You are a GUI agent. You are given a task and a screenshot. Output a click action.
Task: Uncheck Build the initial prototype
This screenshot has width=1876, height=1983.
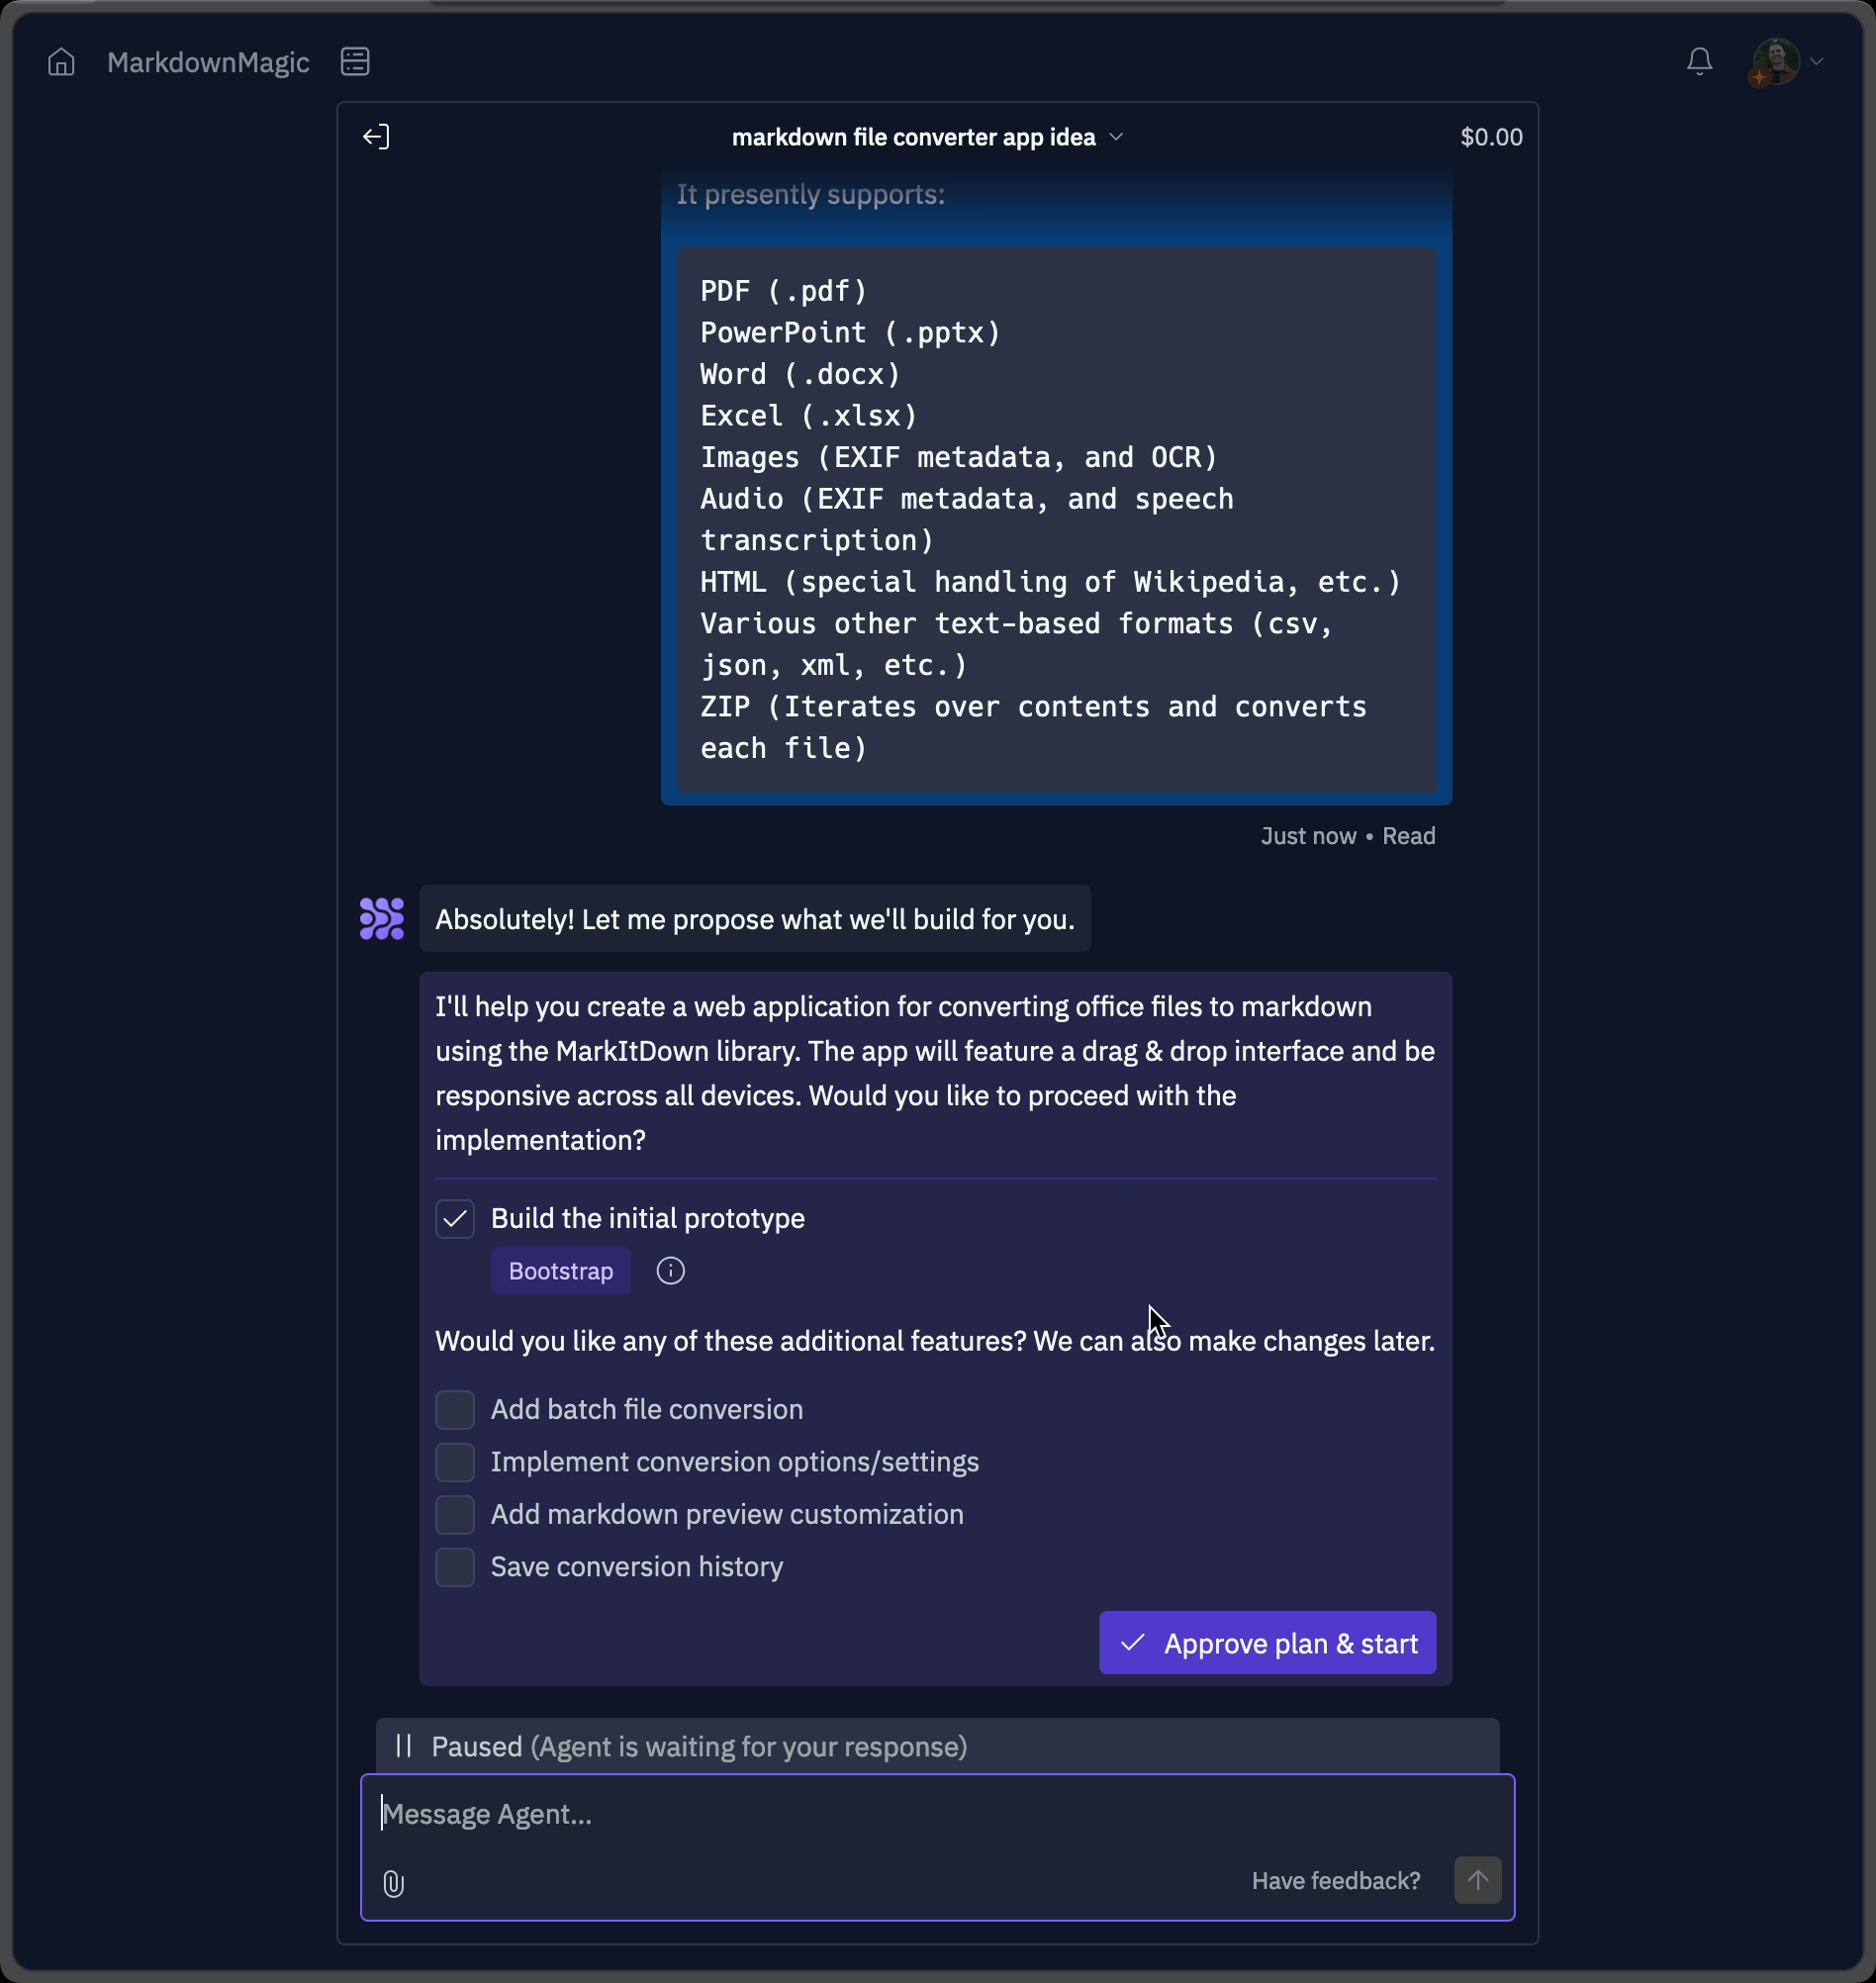pyautogui.click(x=455, y=1219)
